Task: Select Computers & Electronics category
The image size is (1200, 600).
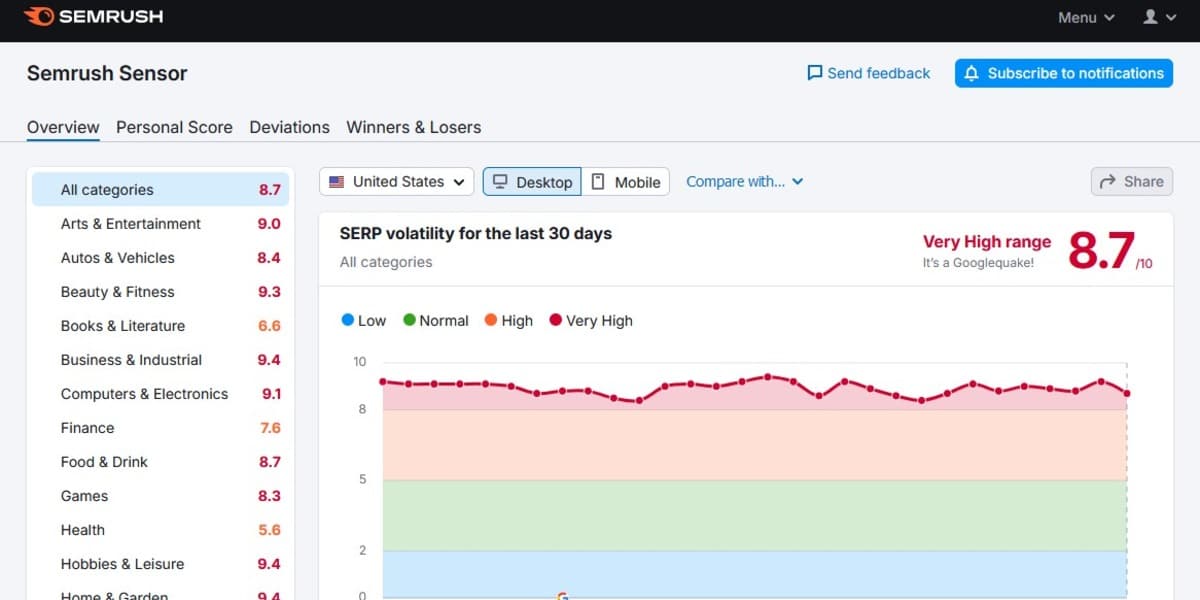Action: pos(160,394)
